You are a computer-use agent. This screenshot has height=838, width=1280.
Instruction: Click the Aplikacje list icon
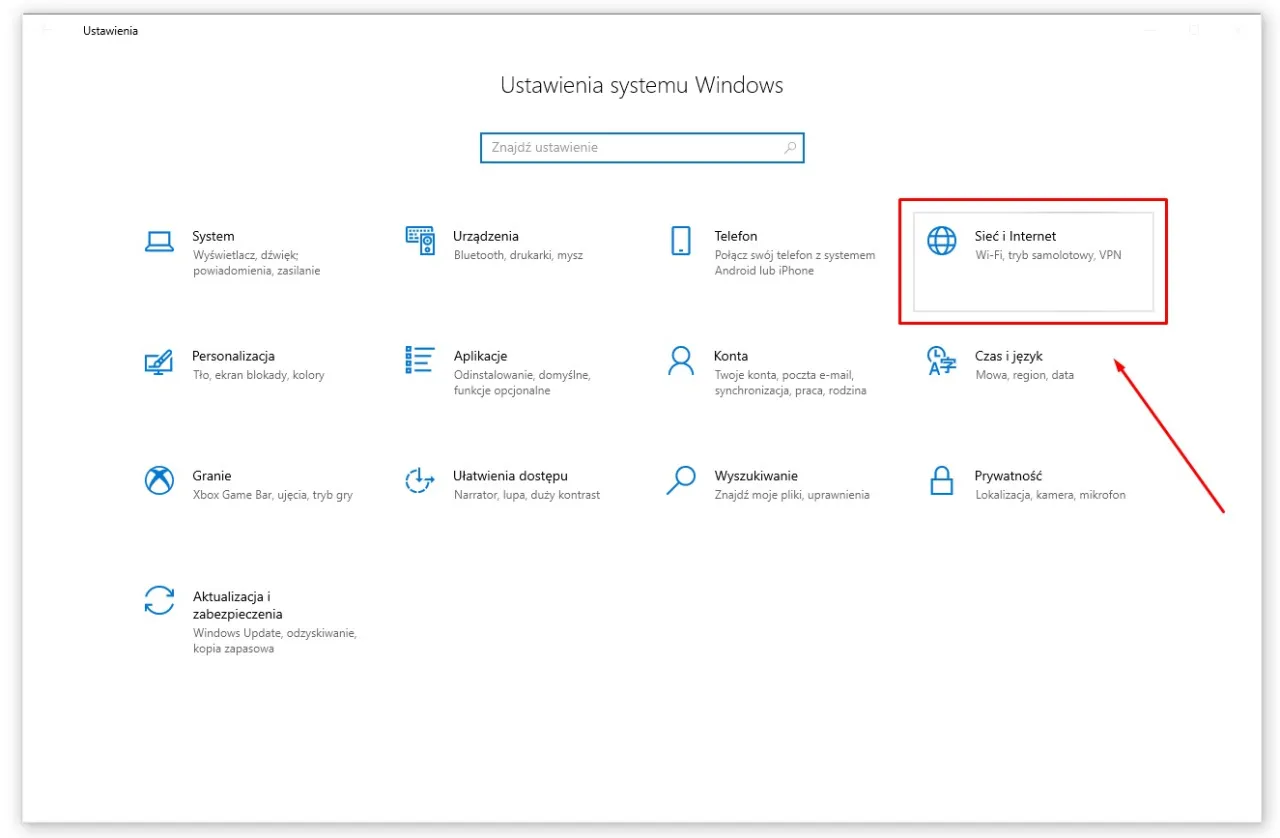[x=420, y=360]
